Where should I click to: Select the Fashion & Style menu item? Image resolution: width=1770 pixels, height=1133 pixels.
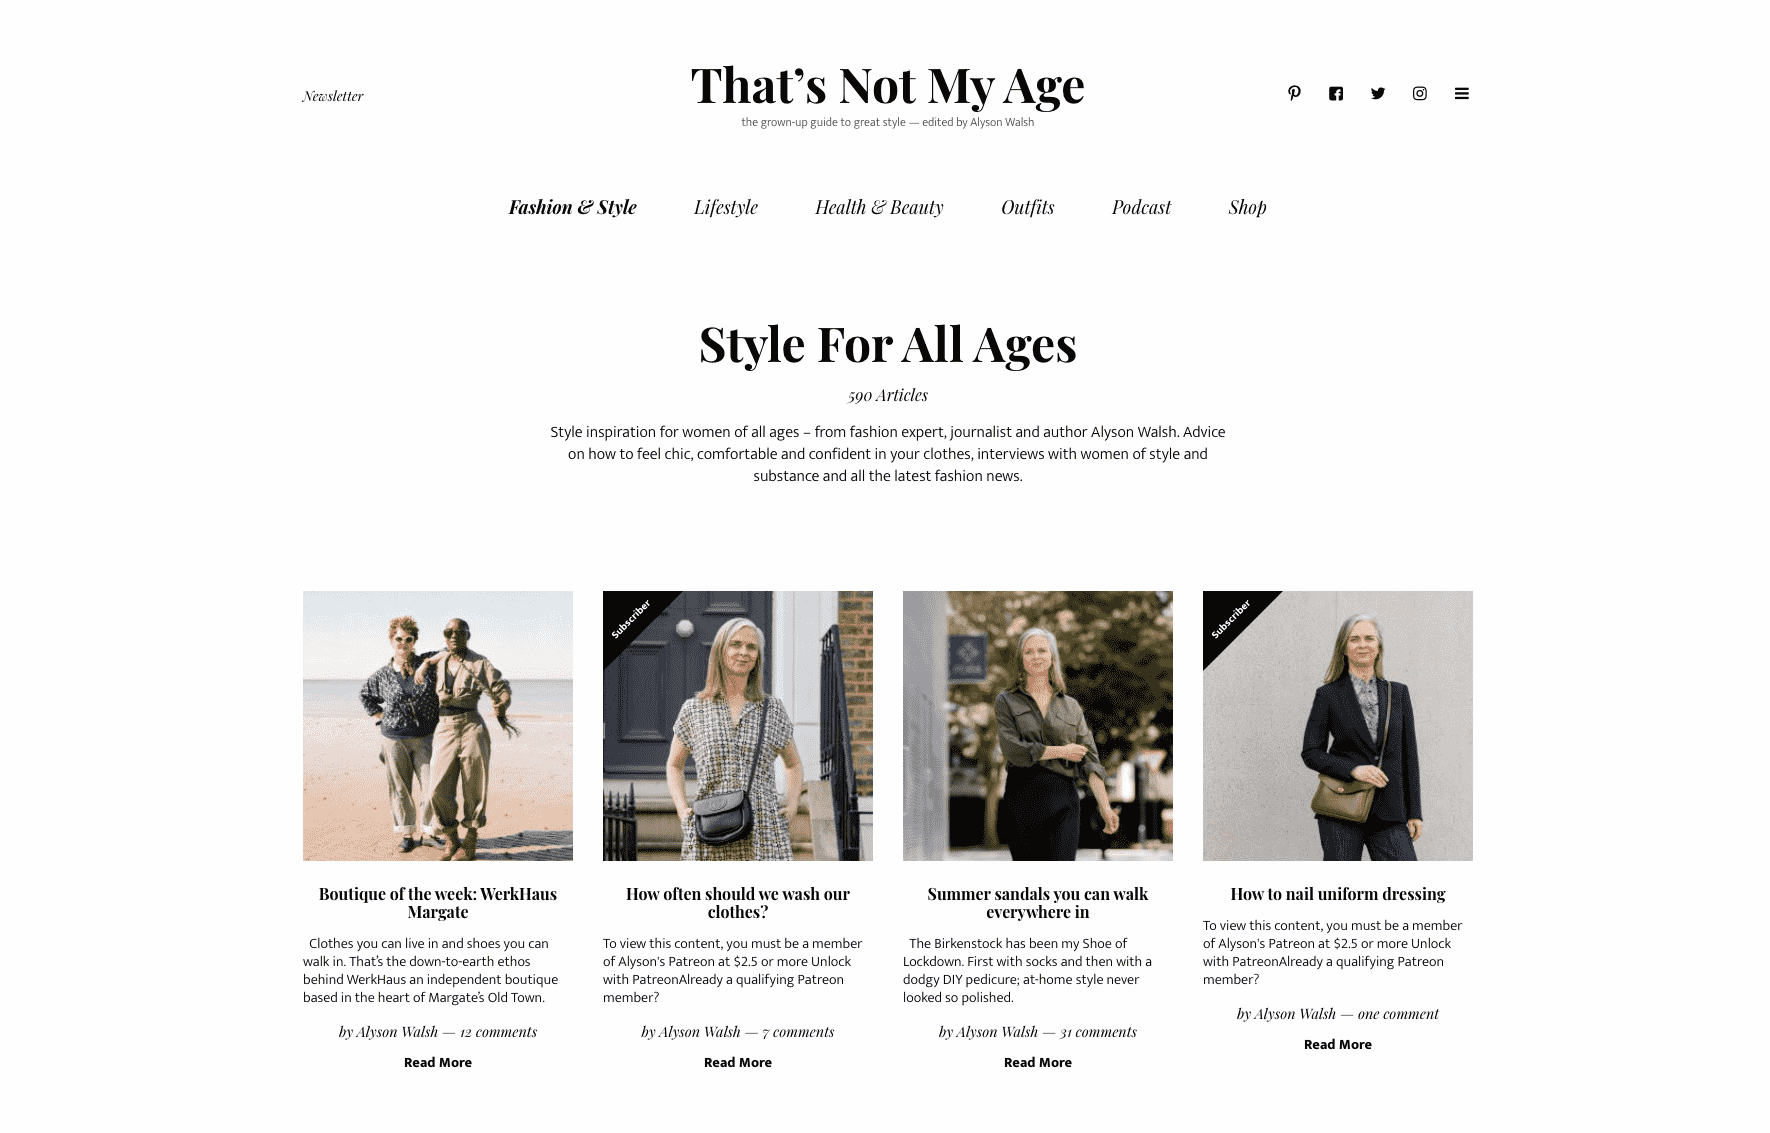coord(573,207)
